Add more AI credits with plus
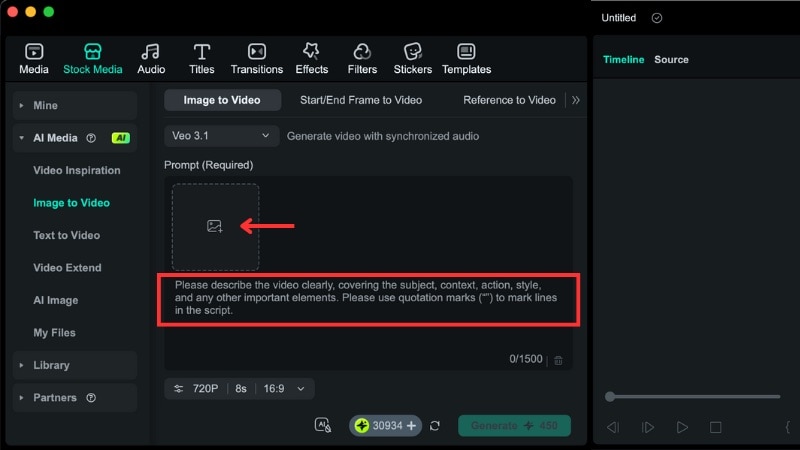This screenshot has height=450, width=800. (x=411, y=426)
